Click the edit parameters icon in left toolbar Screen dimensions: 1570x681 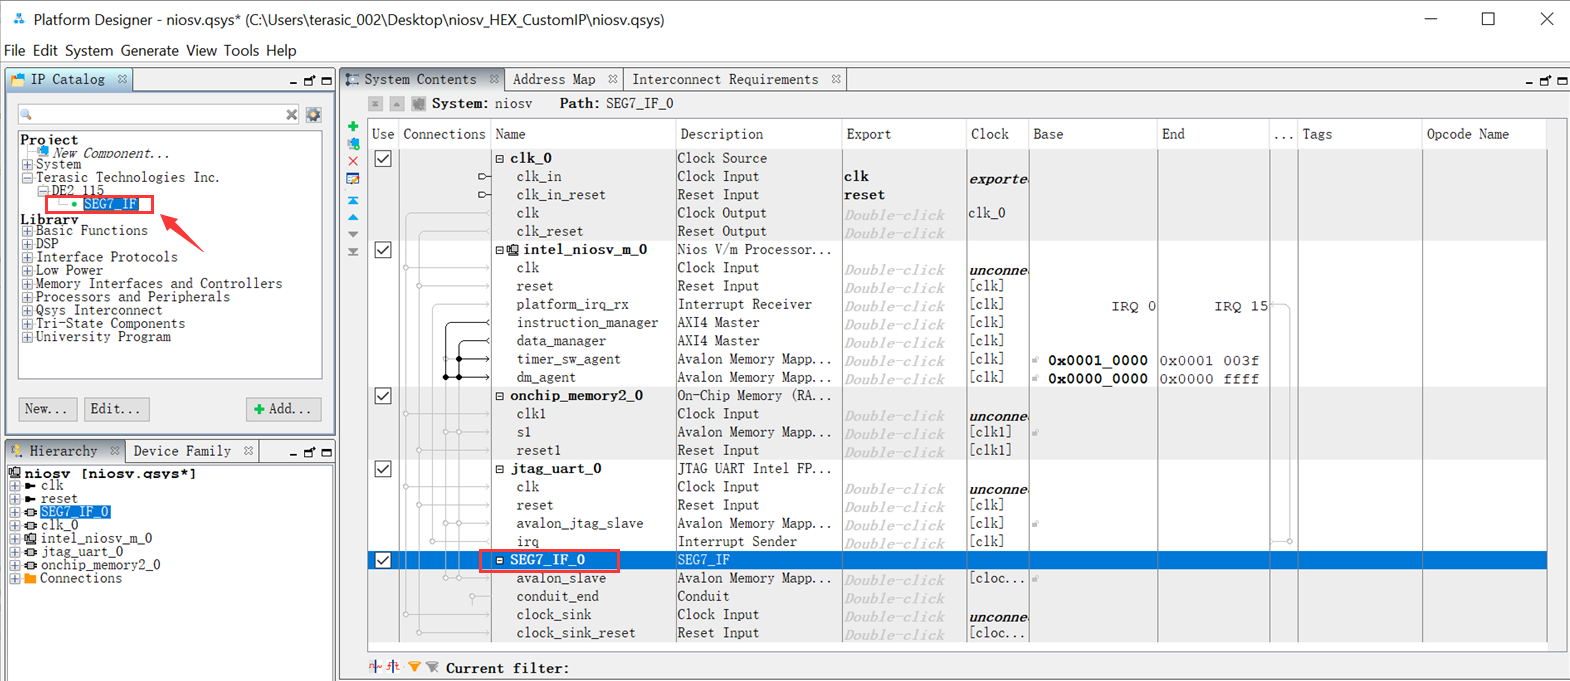[x=353, y=179]
